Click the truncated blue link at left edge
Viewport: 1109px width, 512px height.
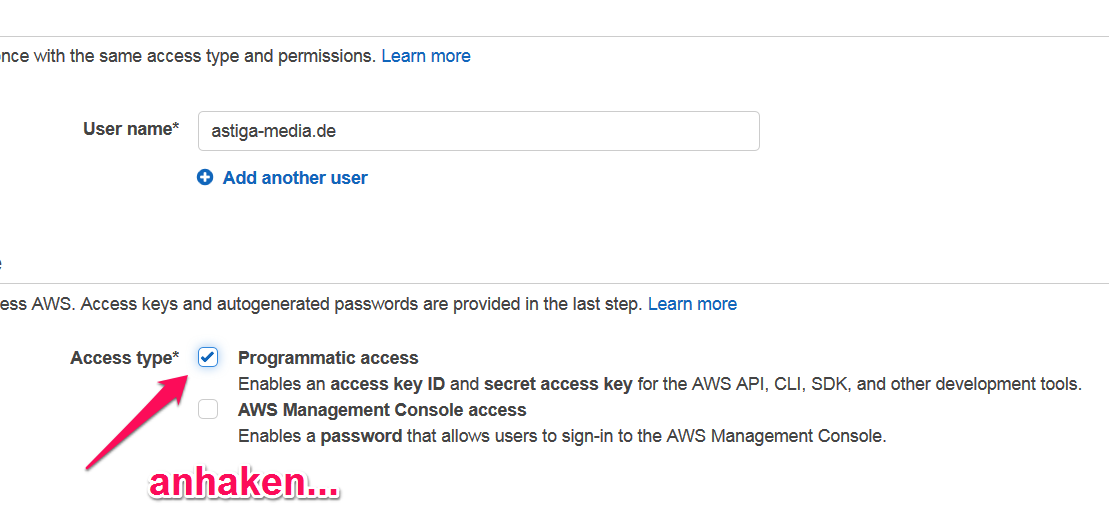point(1,264)
